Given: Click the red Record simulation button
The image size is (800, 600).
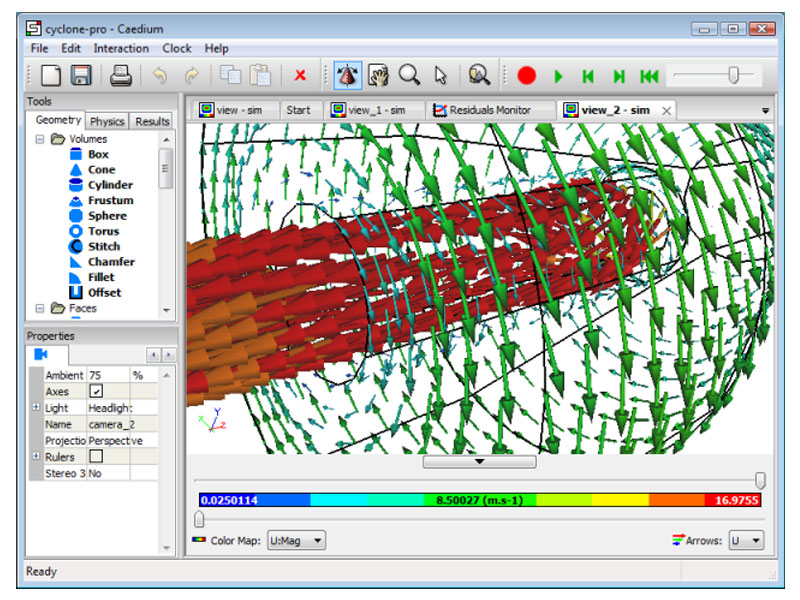Looking at the screenshot, I should coord(527,75).
